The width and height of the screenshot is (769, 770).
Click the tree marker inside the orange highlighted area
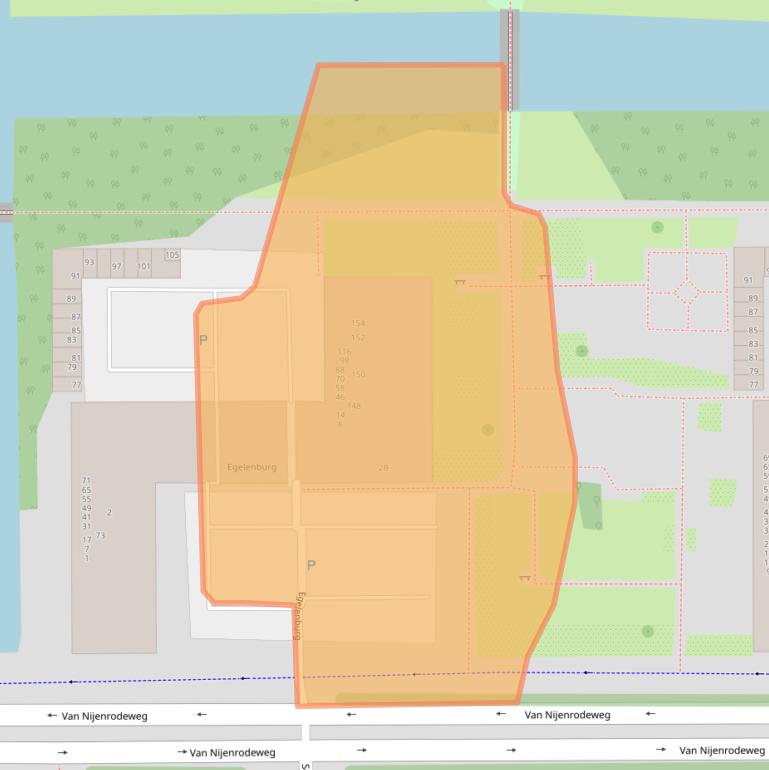click(x=487, y=430)
